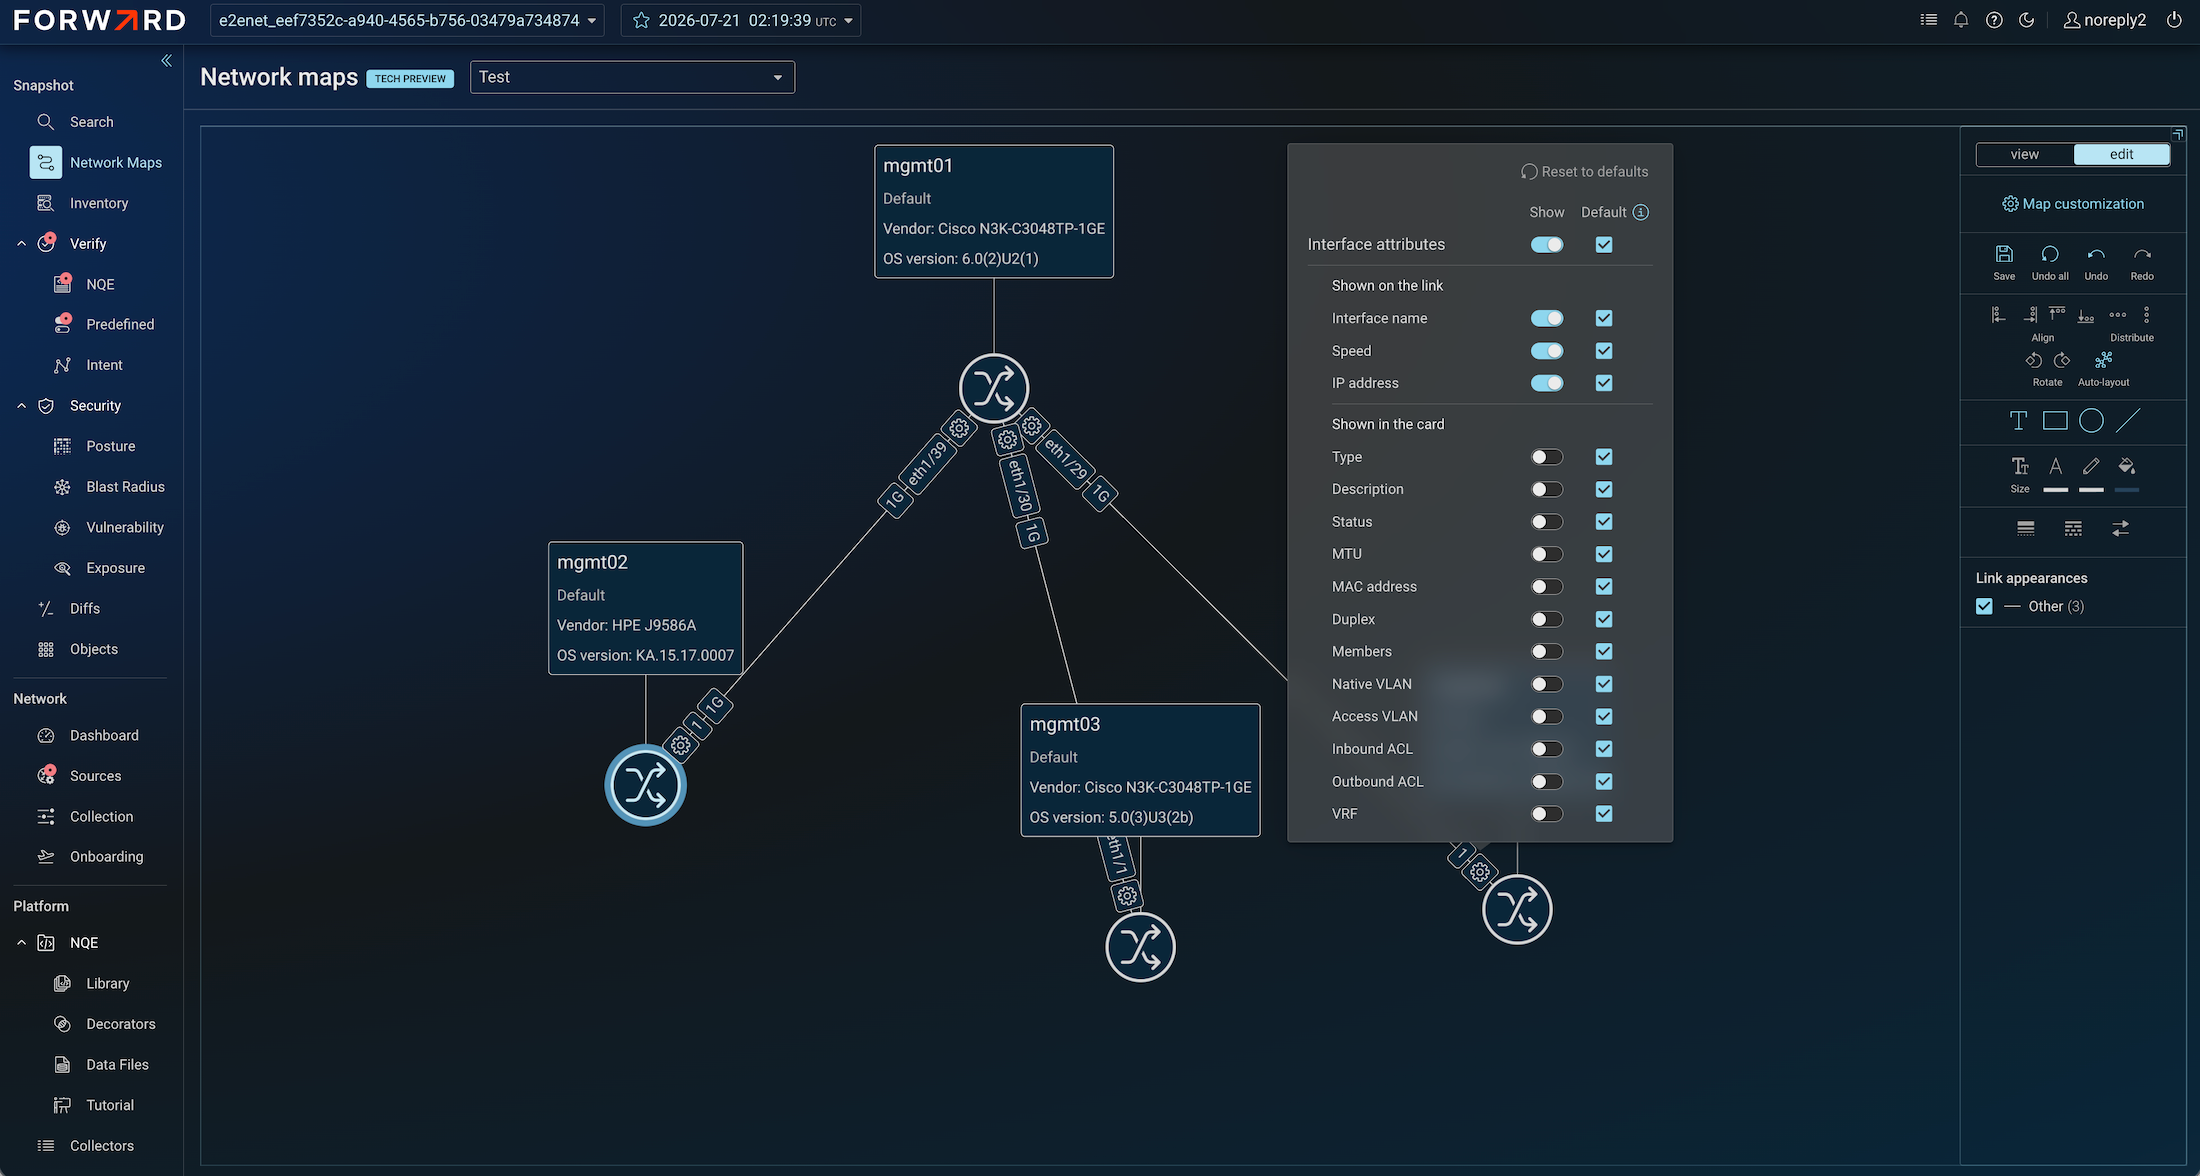Open the network selector dropdown

click(407, 20)
